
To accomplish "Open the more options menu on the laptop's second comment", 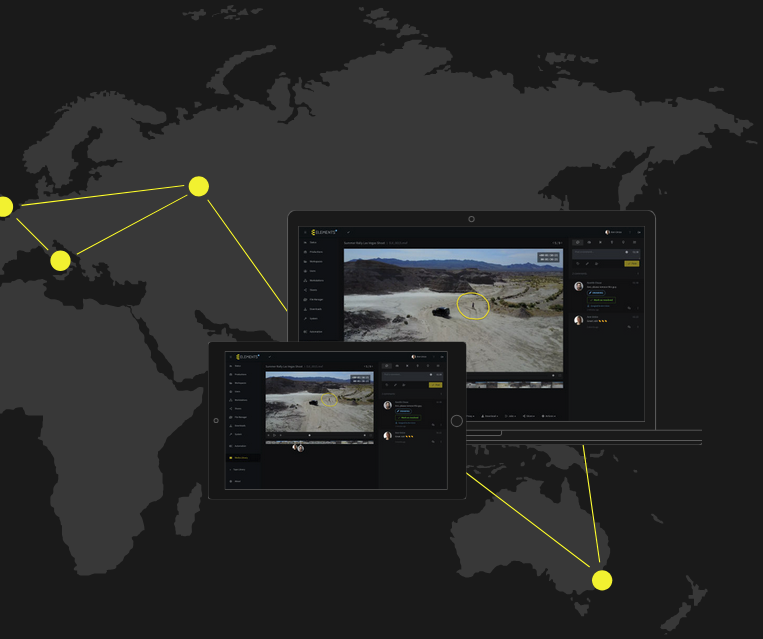I will [638, 326].
